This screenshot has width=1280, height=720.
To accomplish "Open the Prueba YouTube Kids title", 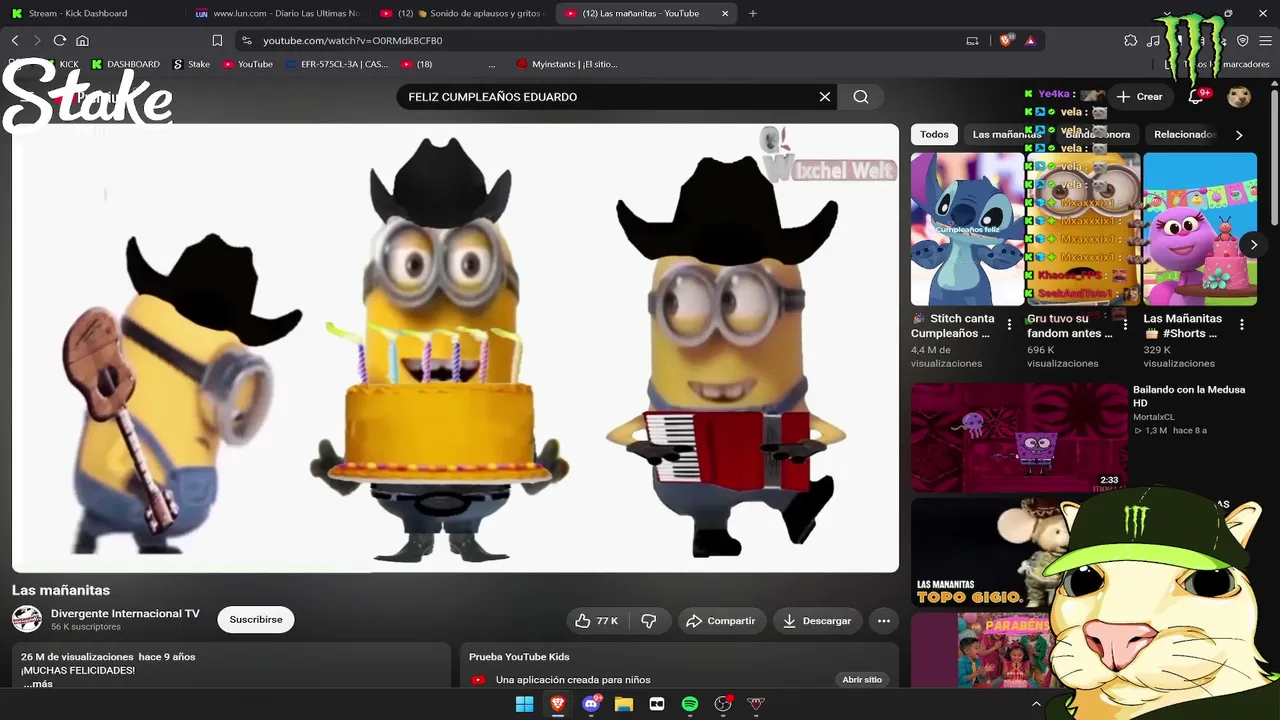I will click(x=519, y=657).
